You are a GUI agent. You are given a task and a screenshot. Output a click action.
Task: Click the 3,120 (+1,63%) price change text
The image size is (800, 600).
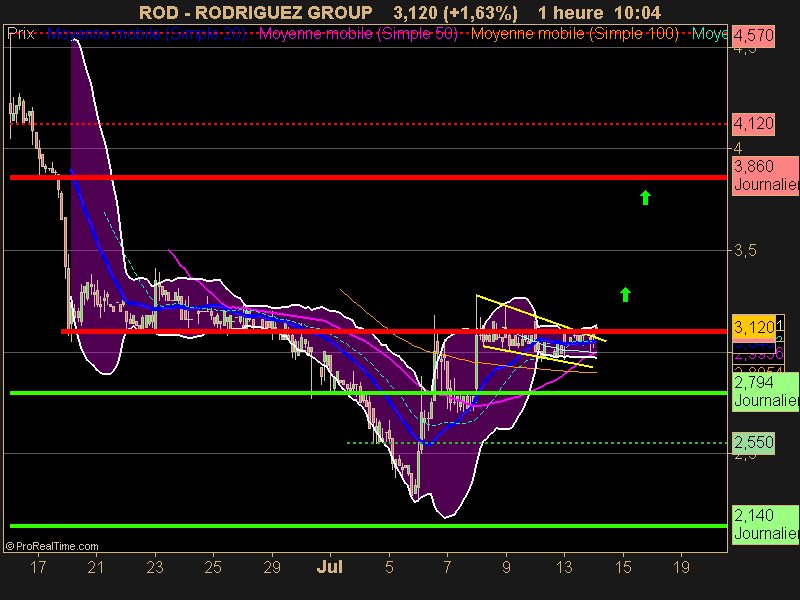tap(455, 13)
